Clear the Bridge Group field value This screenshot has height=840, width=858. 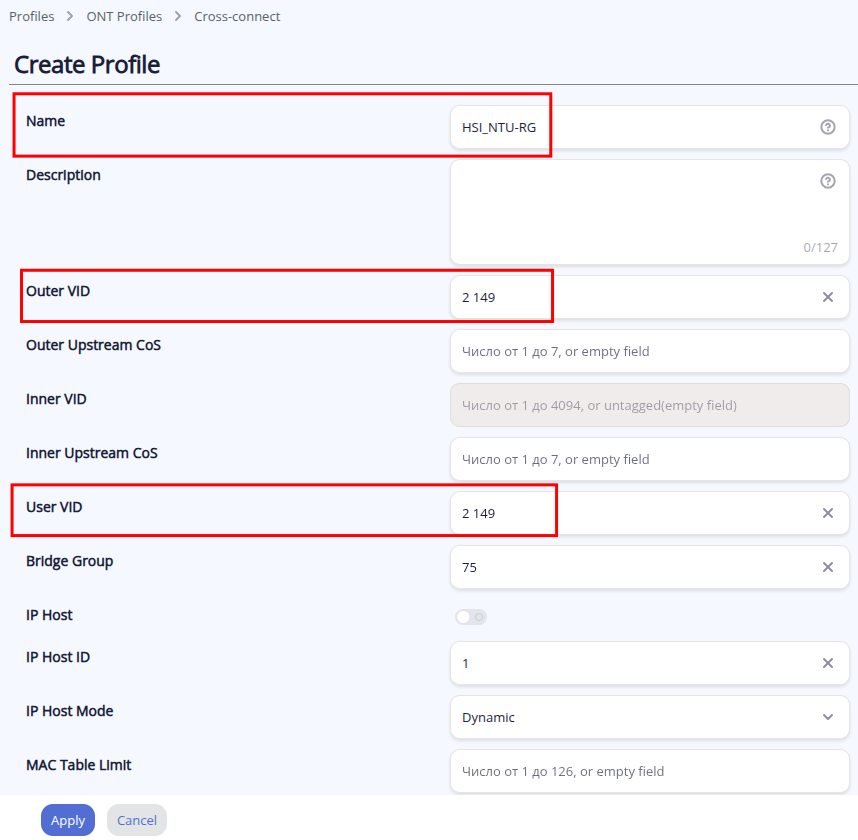[827, 567]
